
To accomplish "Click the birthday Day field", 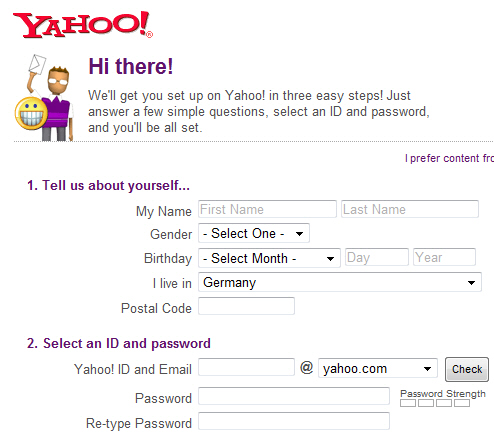I will click(377, 257).
